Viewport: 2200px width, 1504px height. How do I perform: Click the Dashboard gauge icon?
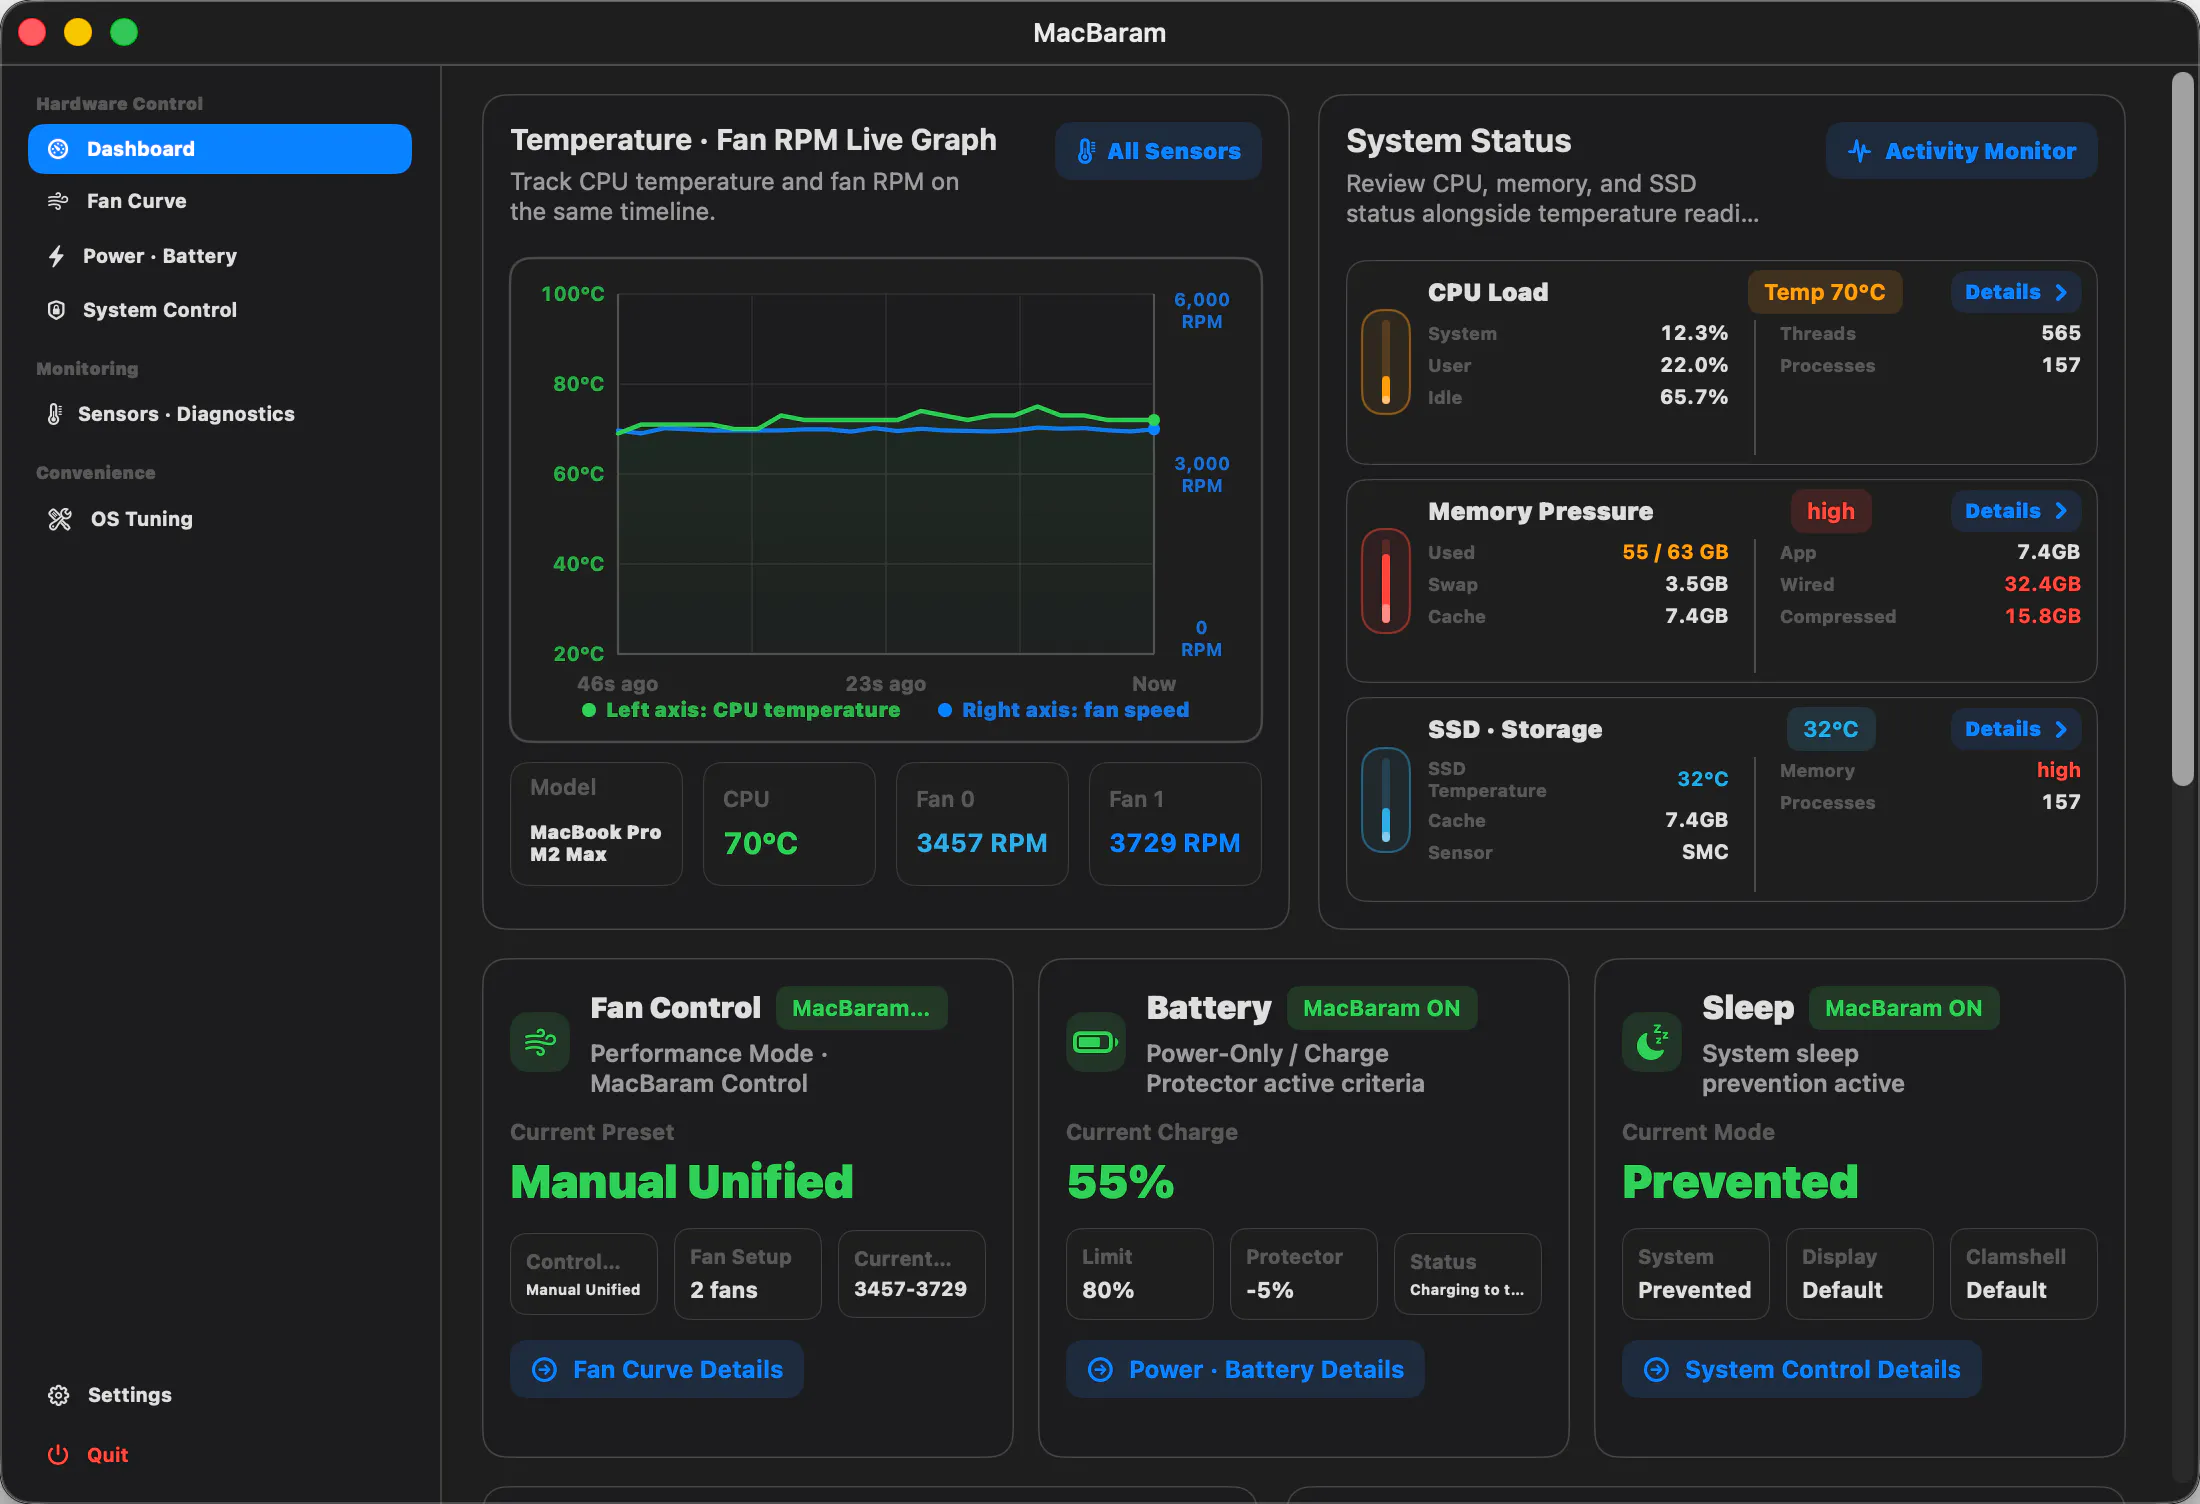click(x=59, y=149)
